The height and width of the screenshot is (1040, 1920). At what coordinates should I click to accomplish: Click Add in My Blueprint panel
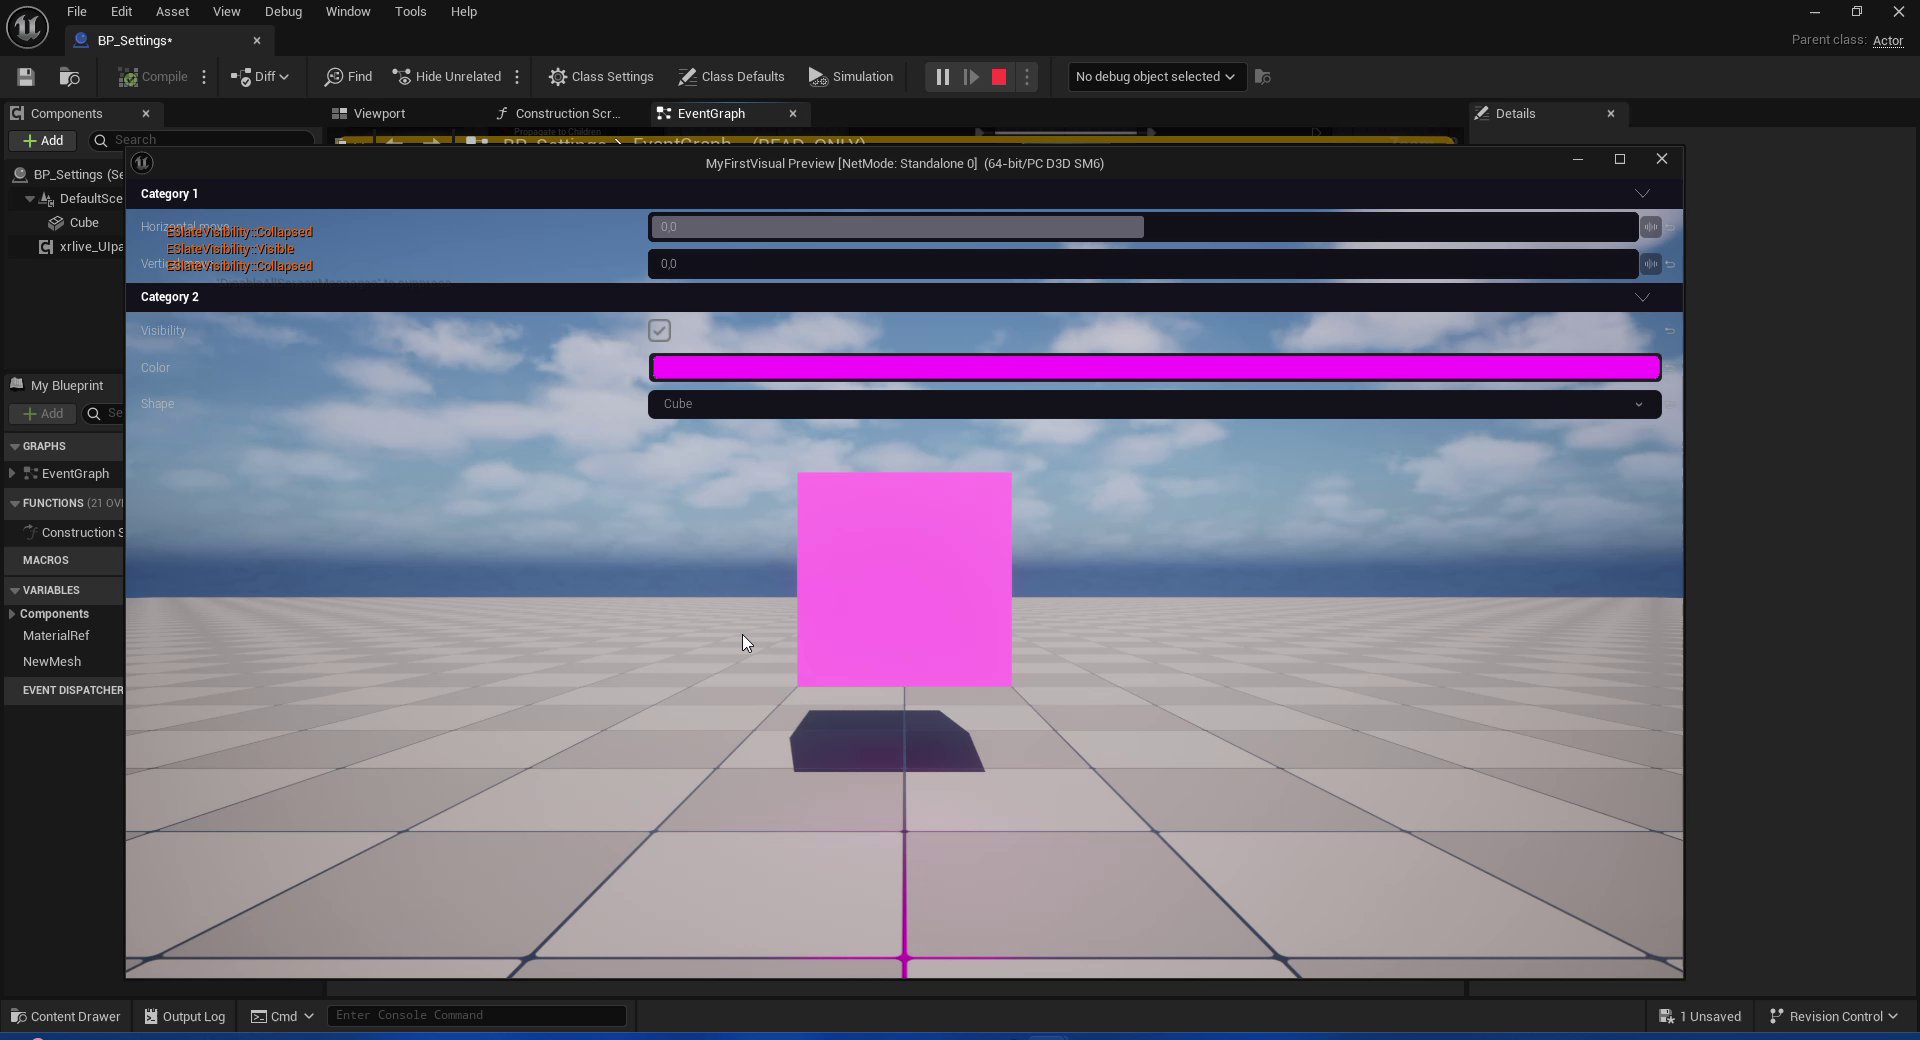click(43, 414)
